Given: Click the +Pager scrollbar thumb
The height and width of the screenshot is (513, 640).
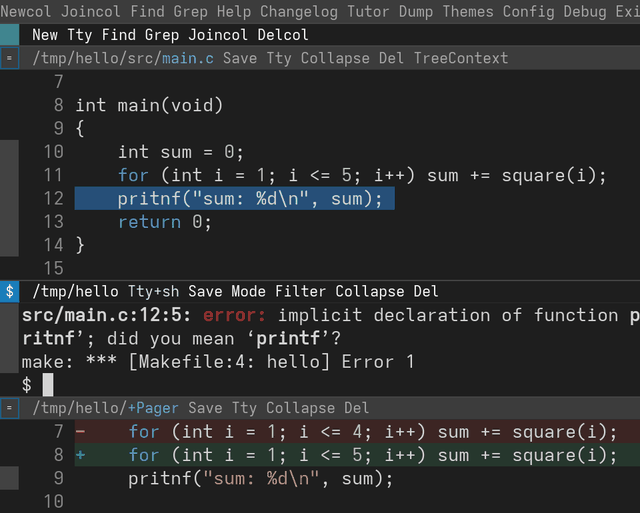Looking at the screenshot, I should [9, 478].
